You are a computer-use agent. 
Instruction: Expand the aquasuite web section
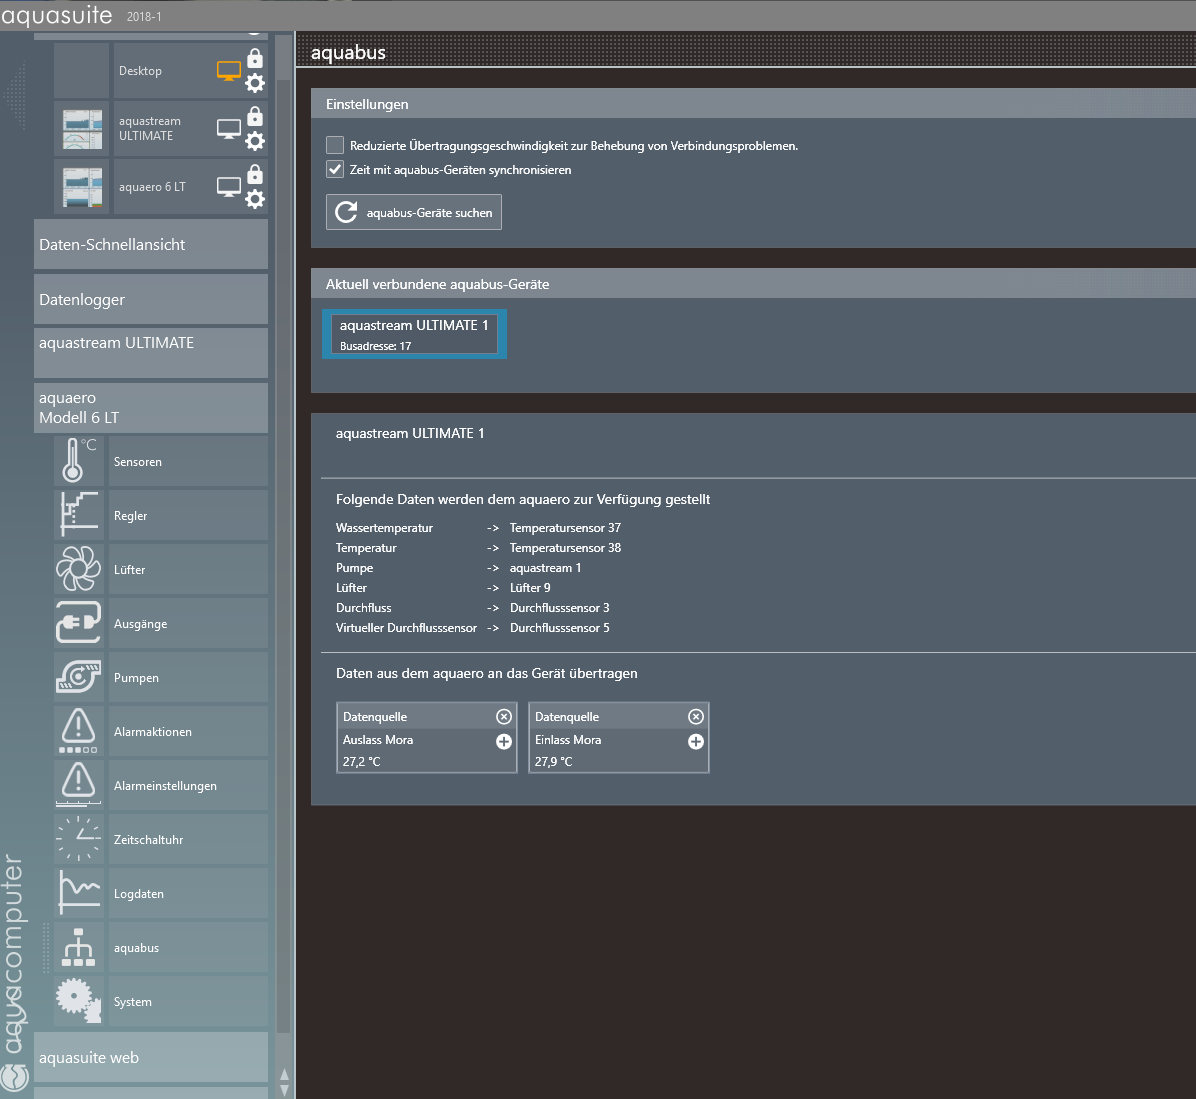pos(150,1058)
